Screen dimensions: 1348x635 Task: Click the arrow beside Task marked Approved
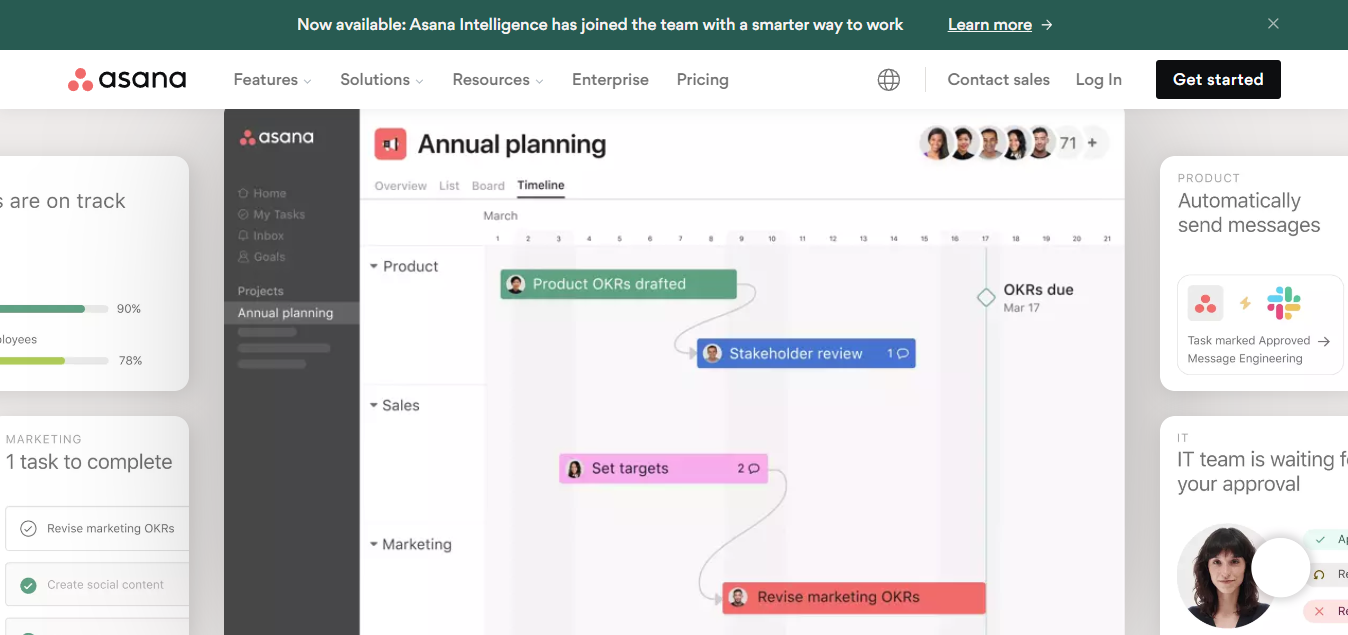[1324, 341]
